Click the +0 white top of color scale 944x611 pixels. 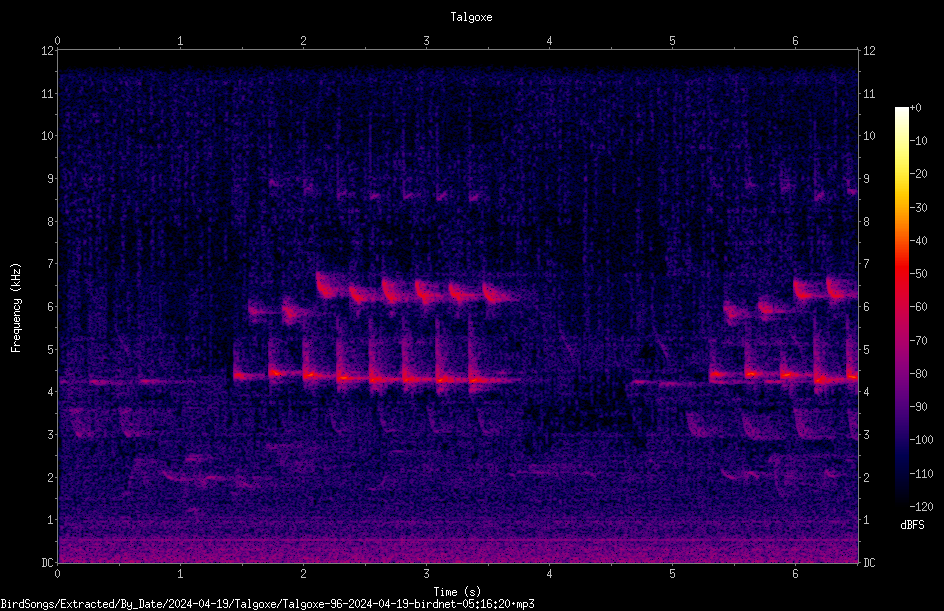pyautogui.click(x=902, y=110)
